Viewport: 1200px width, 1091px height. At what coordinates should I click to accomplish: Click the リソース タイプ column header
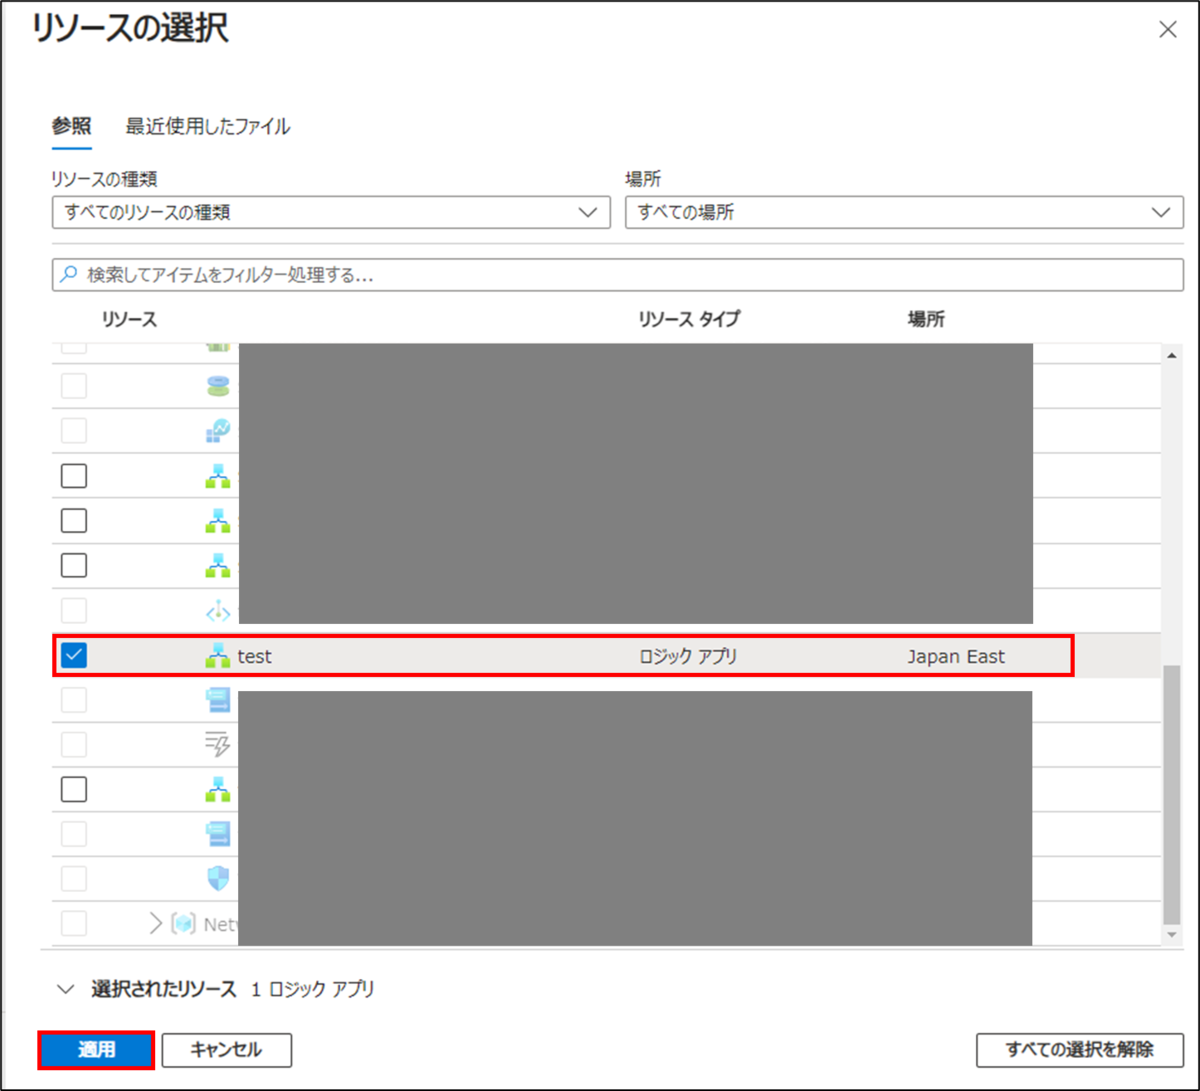(689, 319)
